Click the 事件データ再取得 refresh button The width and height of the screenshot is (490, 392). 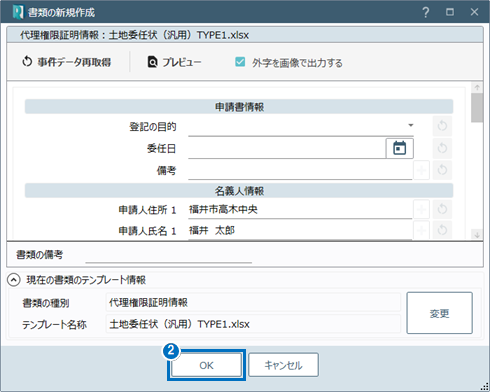coord(67,62)
